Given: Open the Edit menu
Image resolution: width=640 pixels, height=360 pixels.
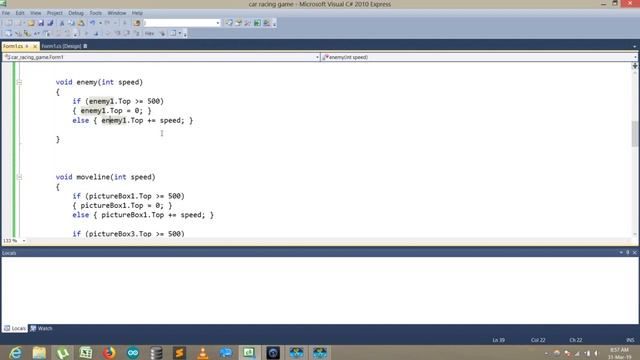Looking at the screenshot, I should coord(20,13).
